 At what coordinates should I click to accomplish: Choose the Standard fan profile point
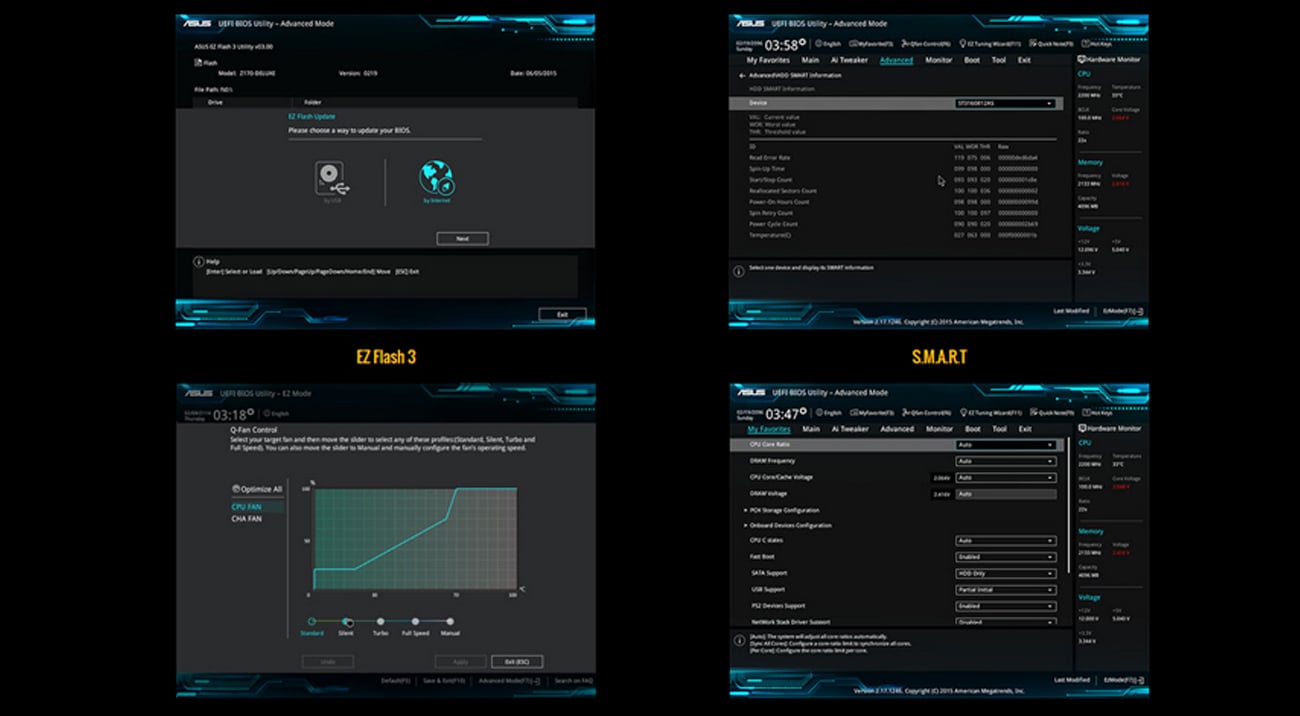point(312,621)
